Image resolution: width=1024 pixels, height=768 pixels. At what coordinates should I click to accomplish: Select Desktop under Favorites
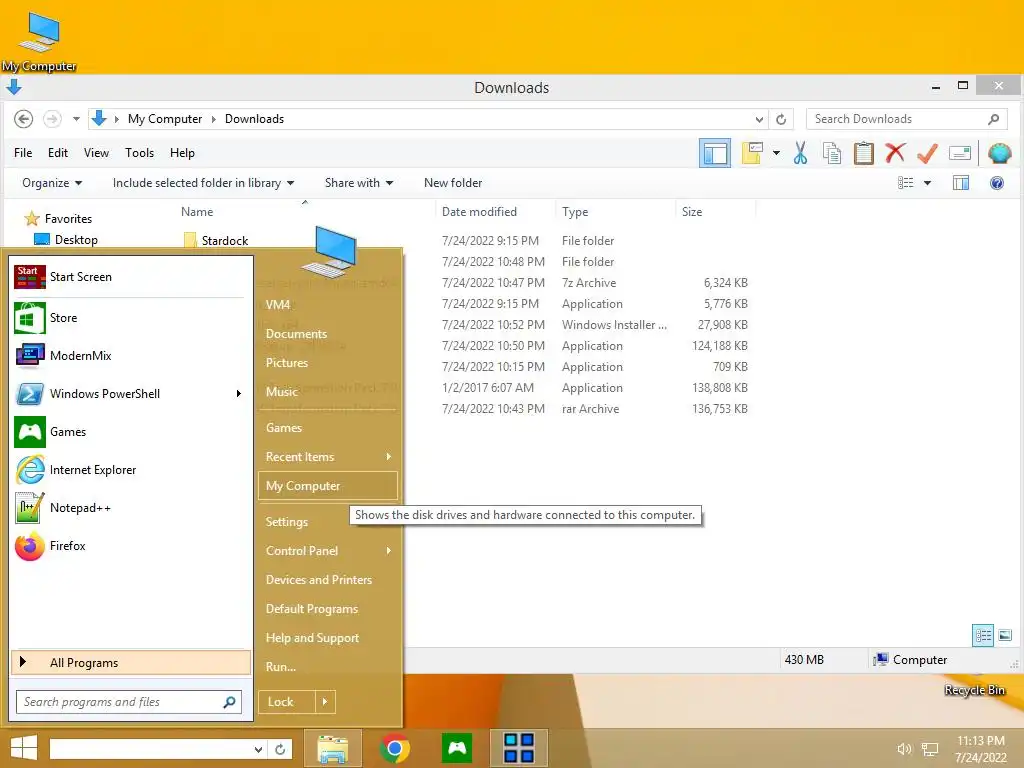point(76,240)
